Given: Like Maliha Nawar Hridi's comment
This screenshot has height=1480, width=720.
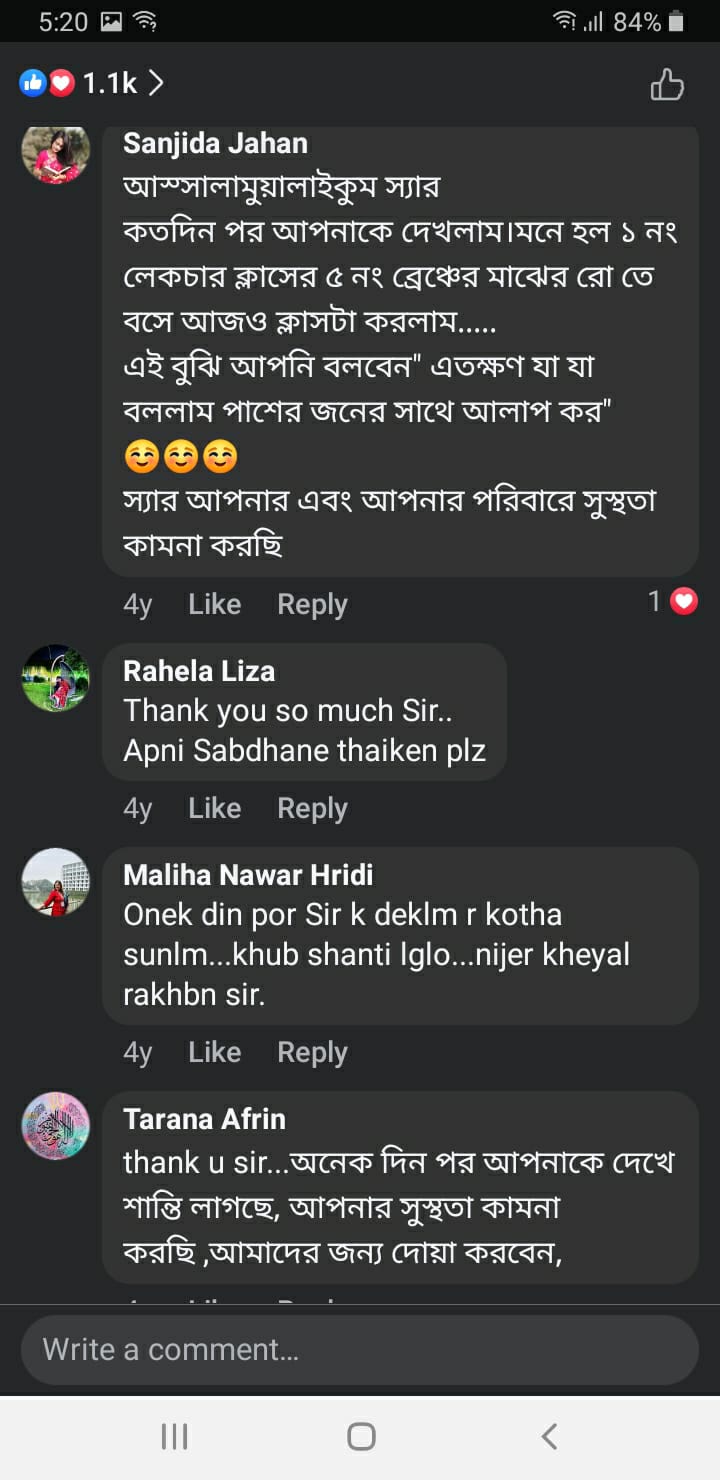Looking at the screenshot, I should pyautogui.click(x=214, y=1052).
